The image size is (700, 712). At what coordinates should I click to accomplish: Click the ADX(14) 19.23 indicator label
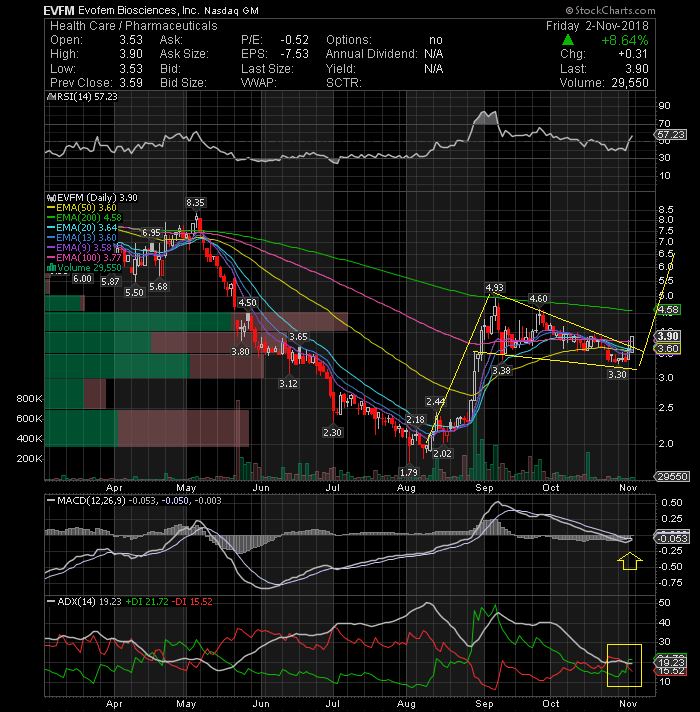pyautogui.click(x=84, y=602)
